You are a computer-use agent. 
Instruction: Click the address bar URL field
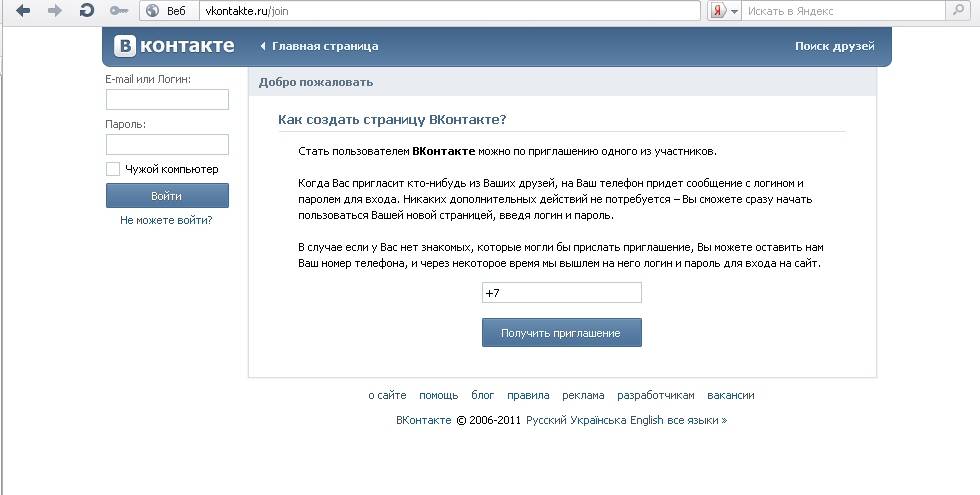(450, 11)
